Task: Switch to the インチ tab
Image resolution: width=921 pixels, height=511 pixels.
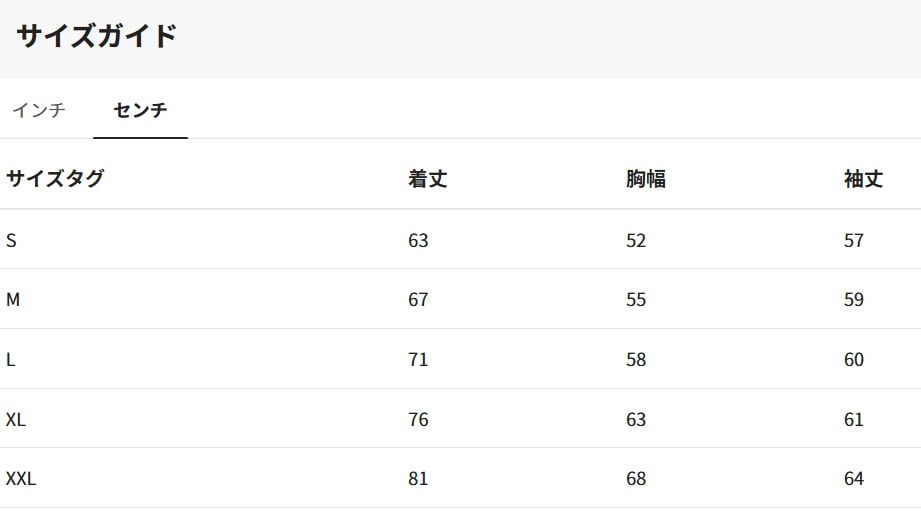Action: click(x=39, y=110)
